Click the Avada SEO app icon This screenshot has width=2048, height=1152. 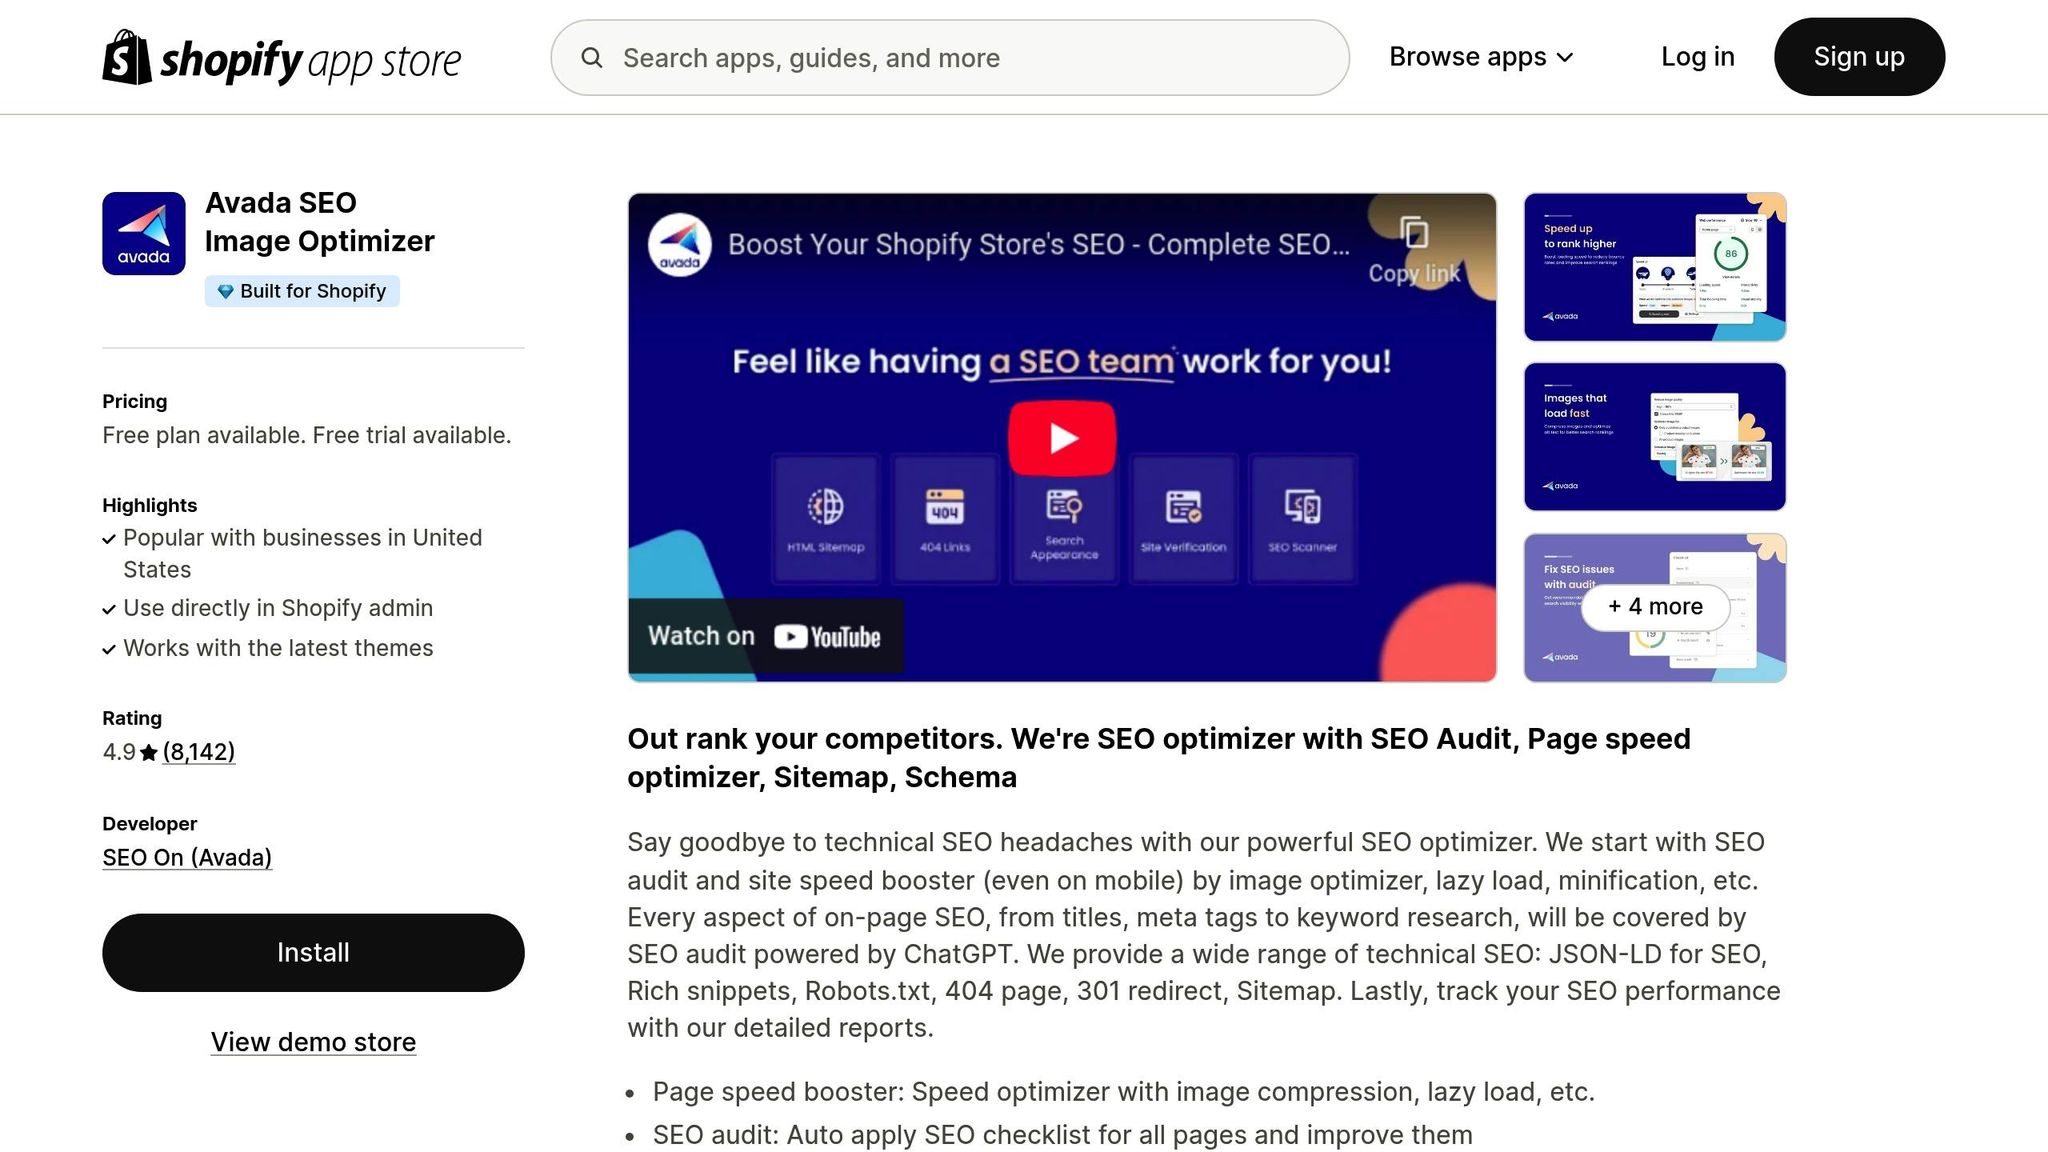[144, 233]
